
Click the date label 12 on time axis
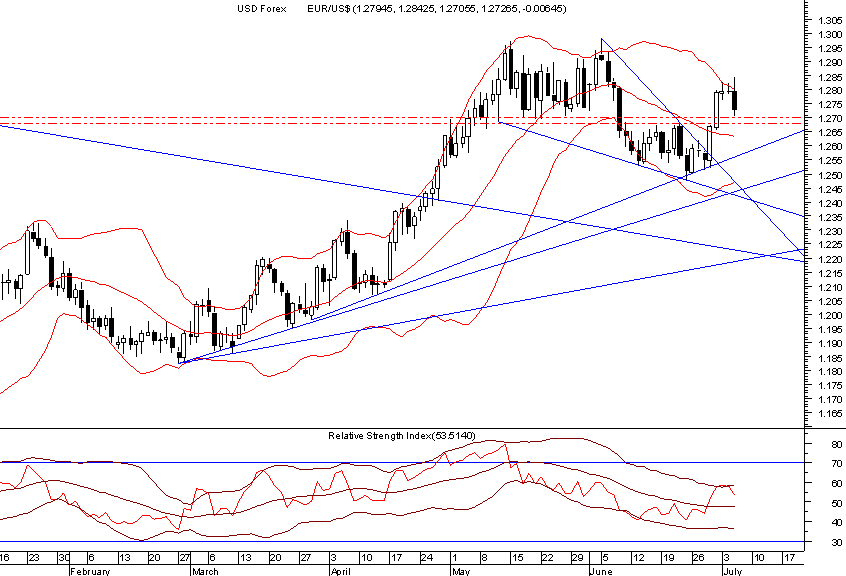(638, 558)
